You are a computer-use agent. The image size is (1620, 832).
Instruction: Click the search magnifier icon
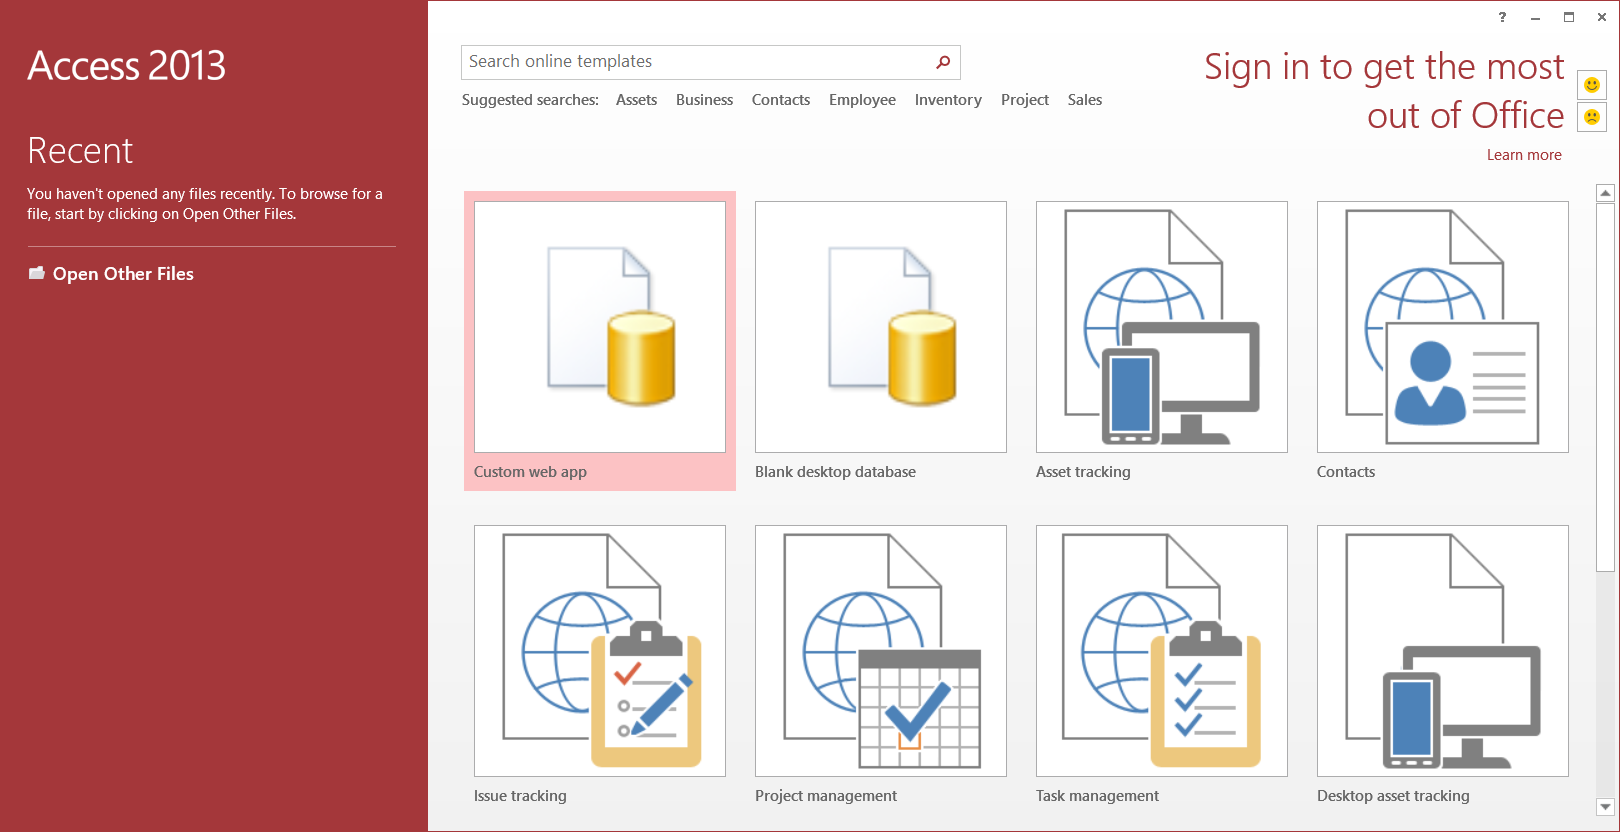click(x=943, y=62)
